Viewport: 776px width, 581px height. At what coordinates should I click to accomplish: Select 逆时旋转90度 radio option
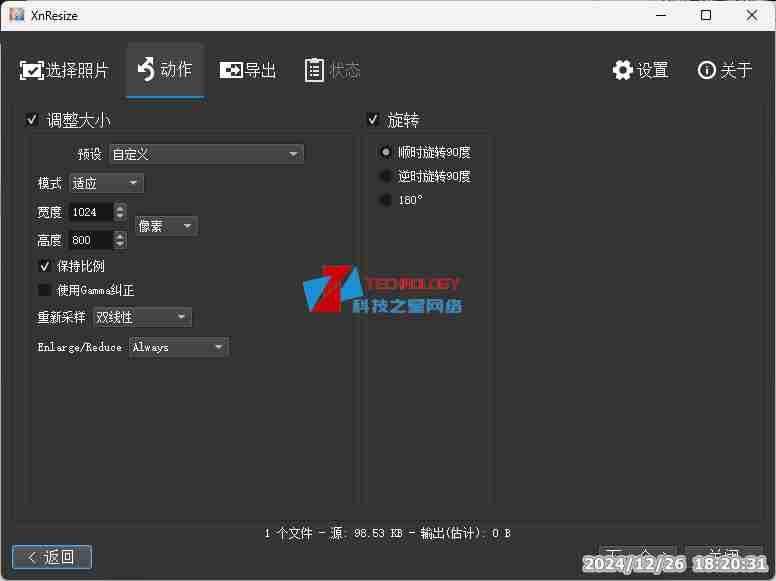pyautogui.click(x=386, y=176)
